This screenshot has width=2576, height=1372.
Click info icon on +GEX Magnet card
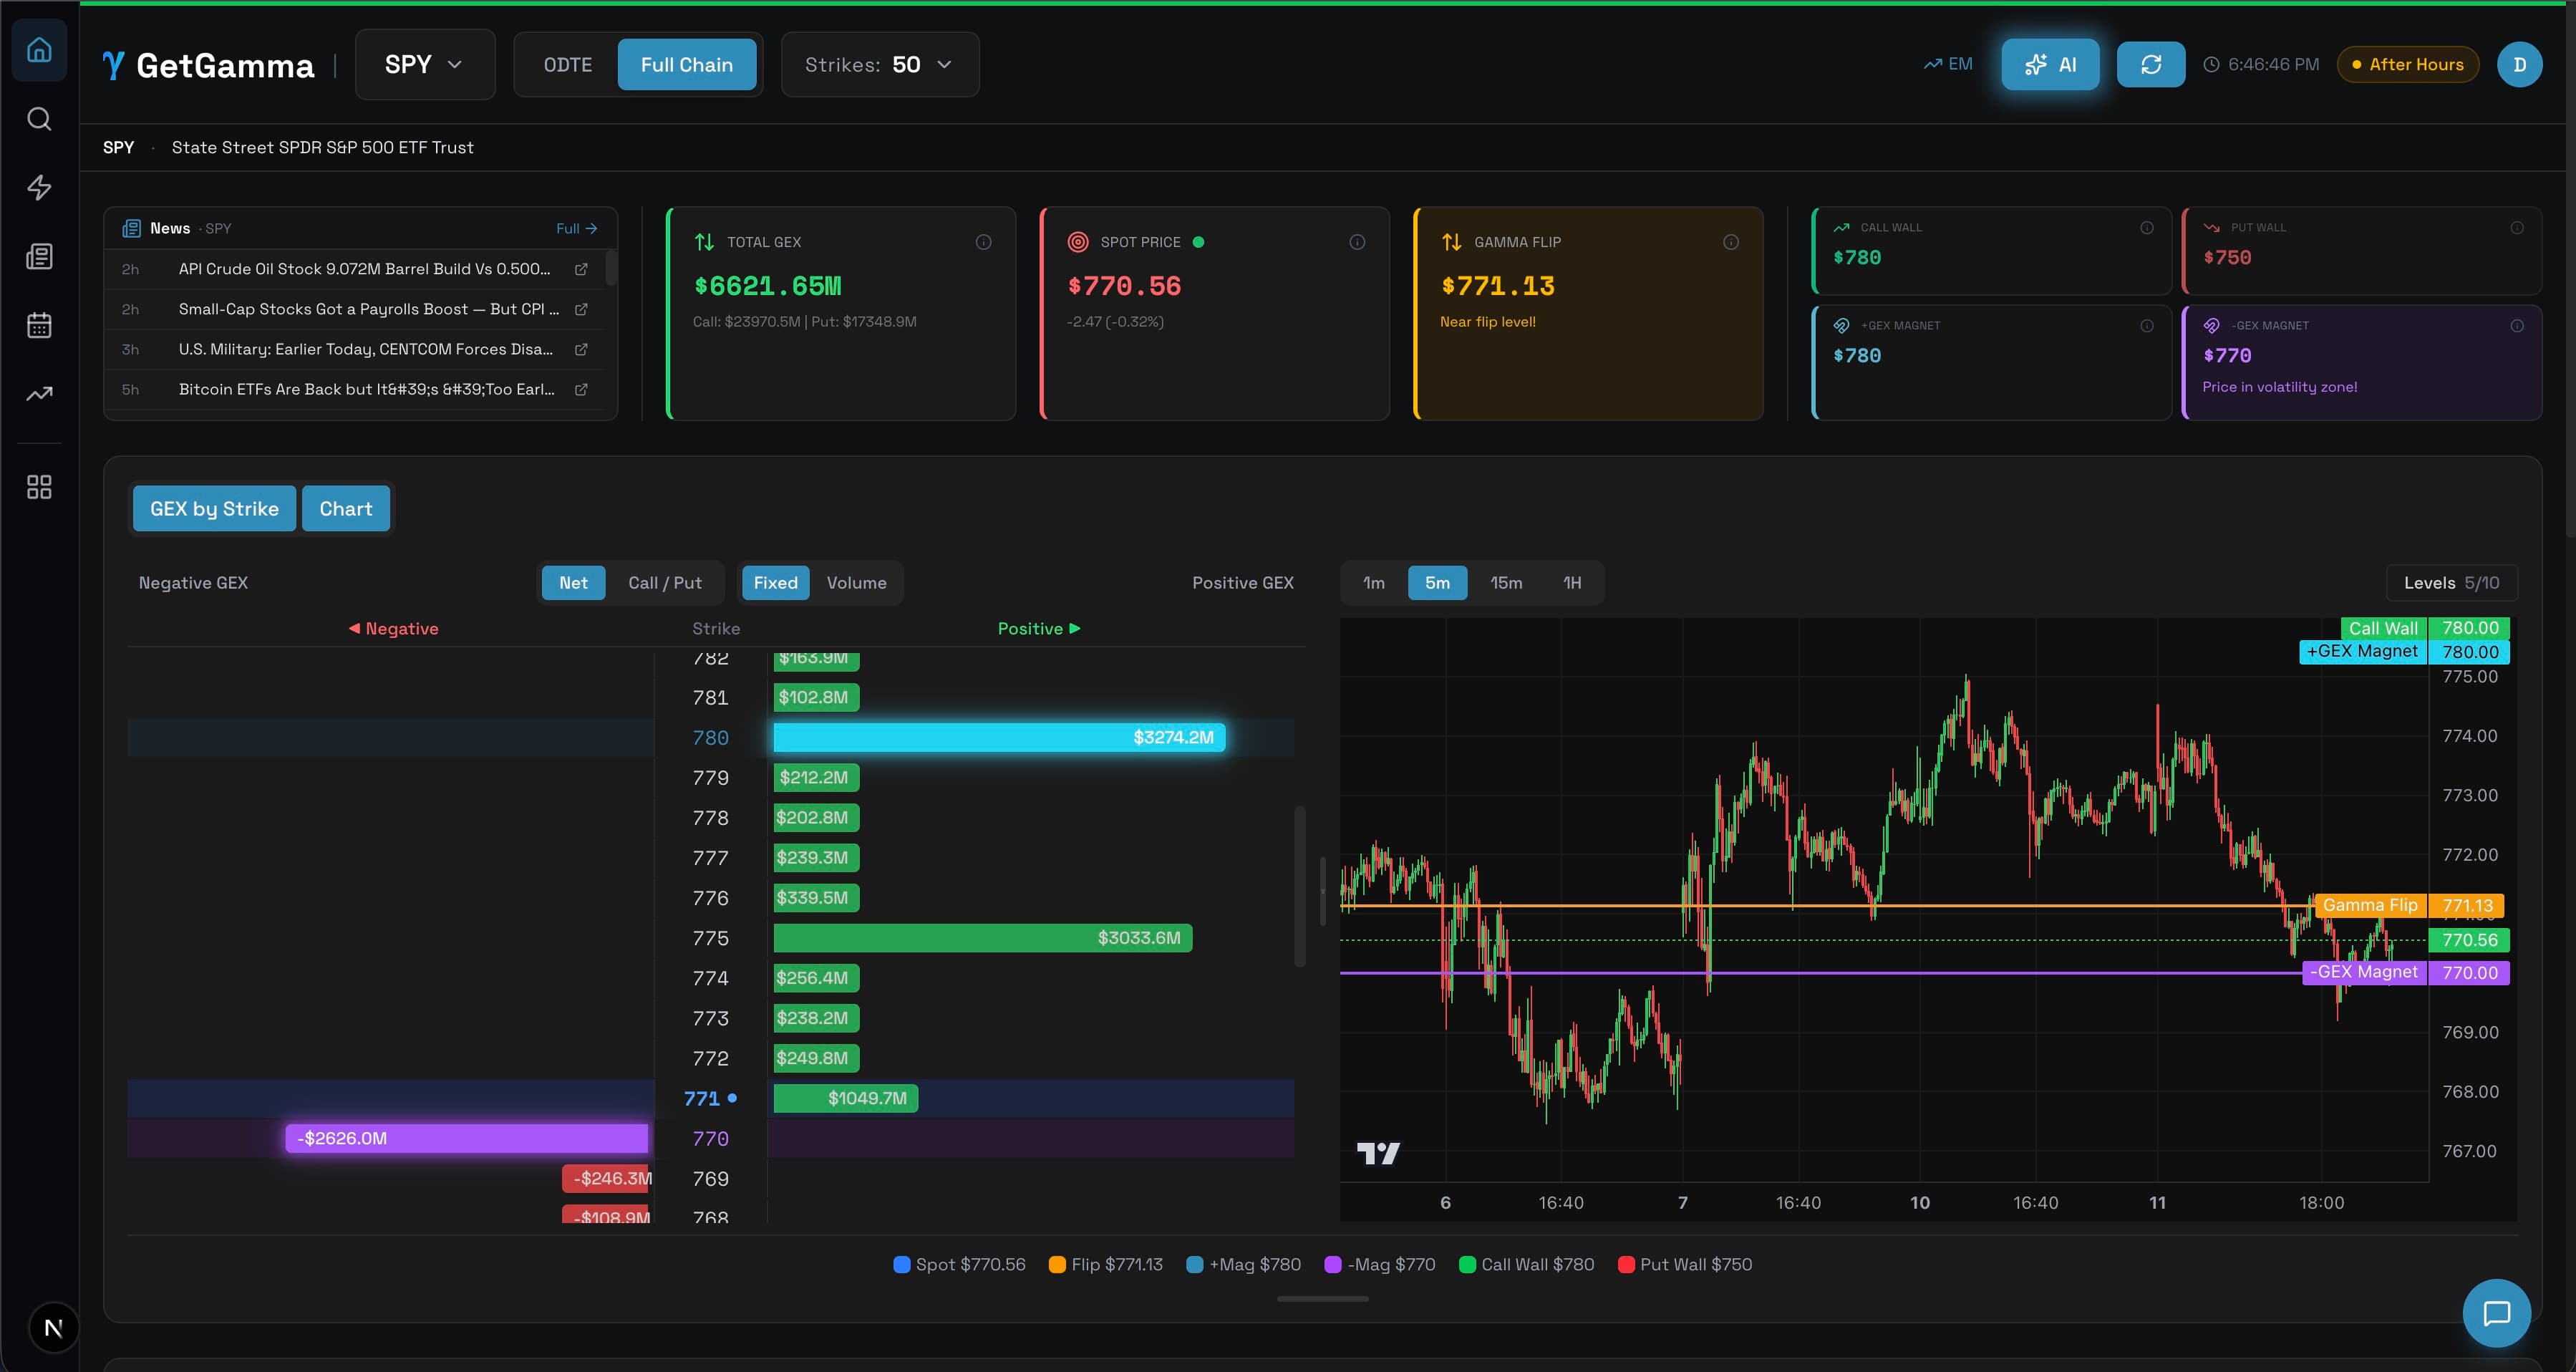(2146, 326)
